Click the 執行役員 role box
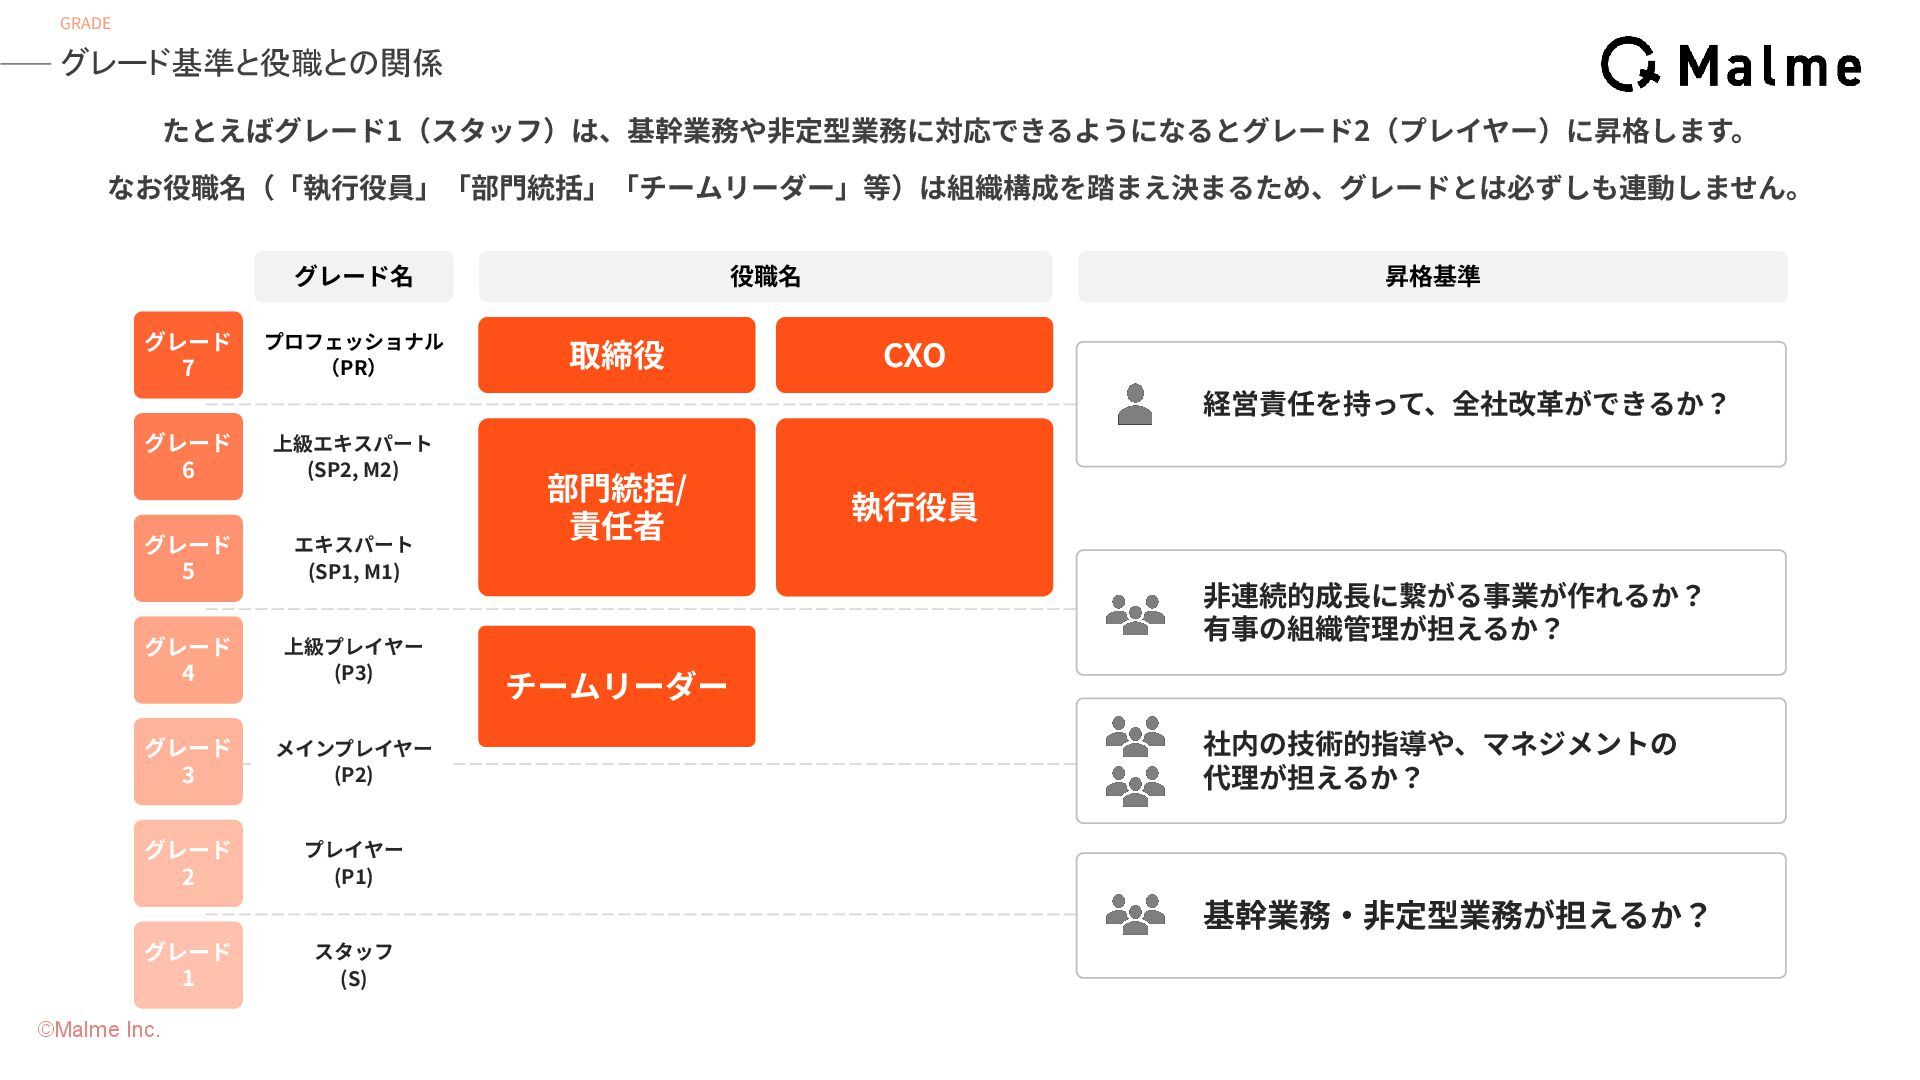 coord(914,507)
